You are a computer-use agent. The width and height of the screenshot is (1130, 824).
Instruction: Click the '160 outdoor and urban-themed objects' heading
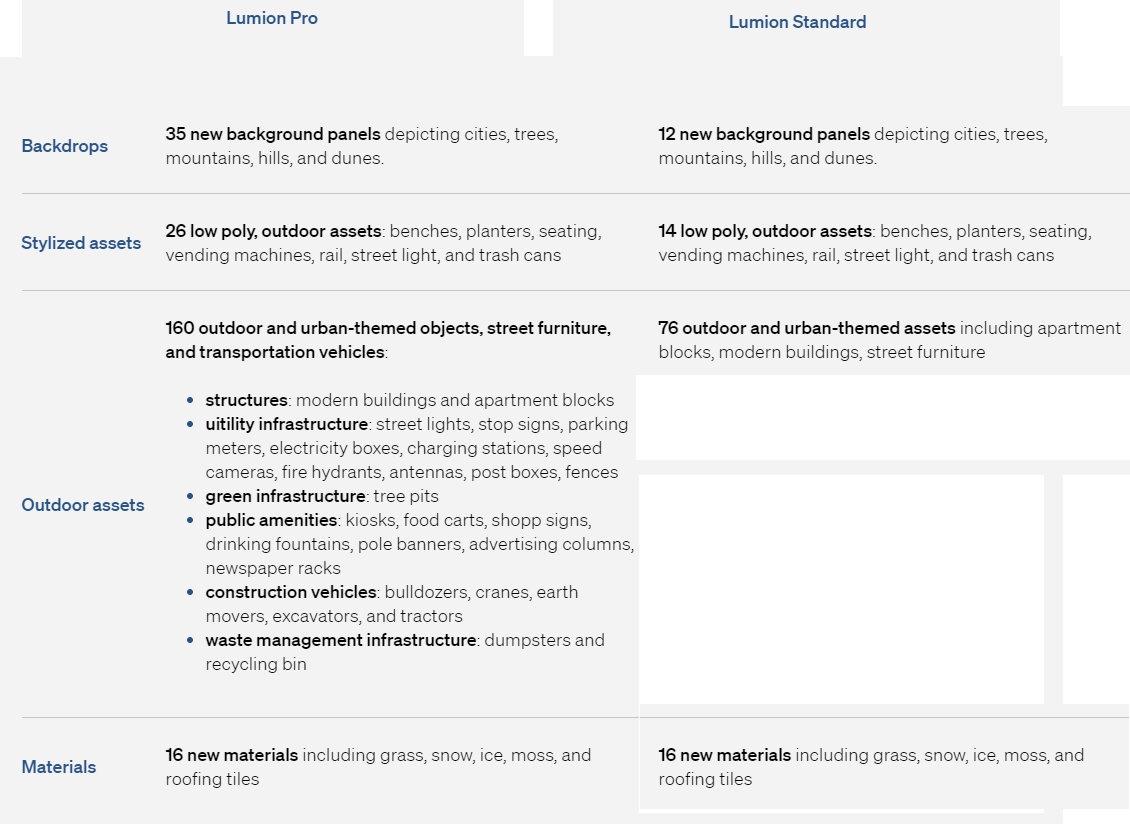pos(388,328)
